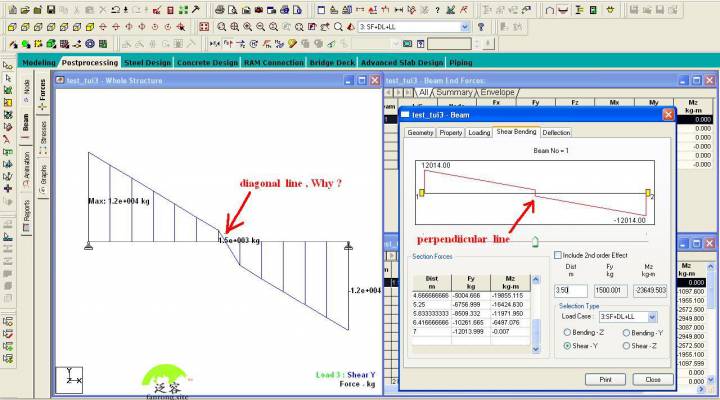Image resolution: width=720 pixels, height=400 pixels.
Task: Select the Bending - Y radio button
Action: click(627, 333)
